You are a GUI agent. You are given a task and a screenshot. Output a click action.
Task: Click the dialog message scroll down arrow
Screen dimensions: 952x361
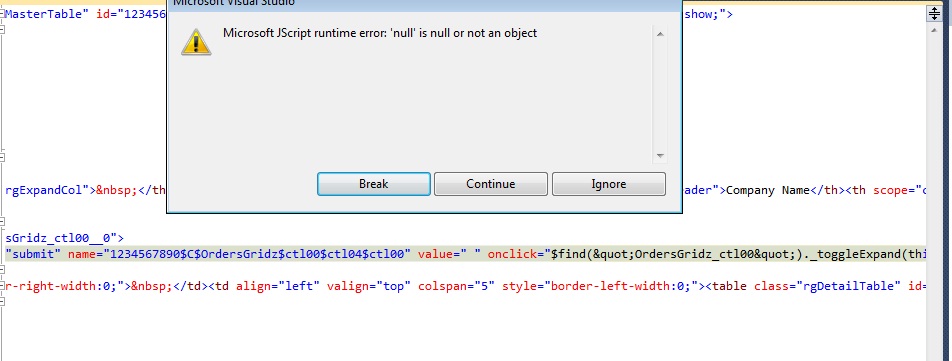coord(660,156)
